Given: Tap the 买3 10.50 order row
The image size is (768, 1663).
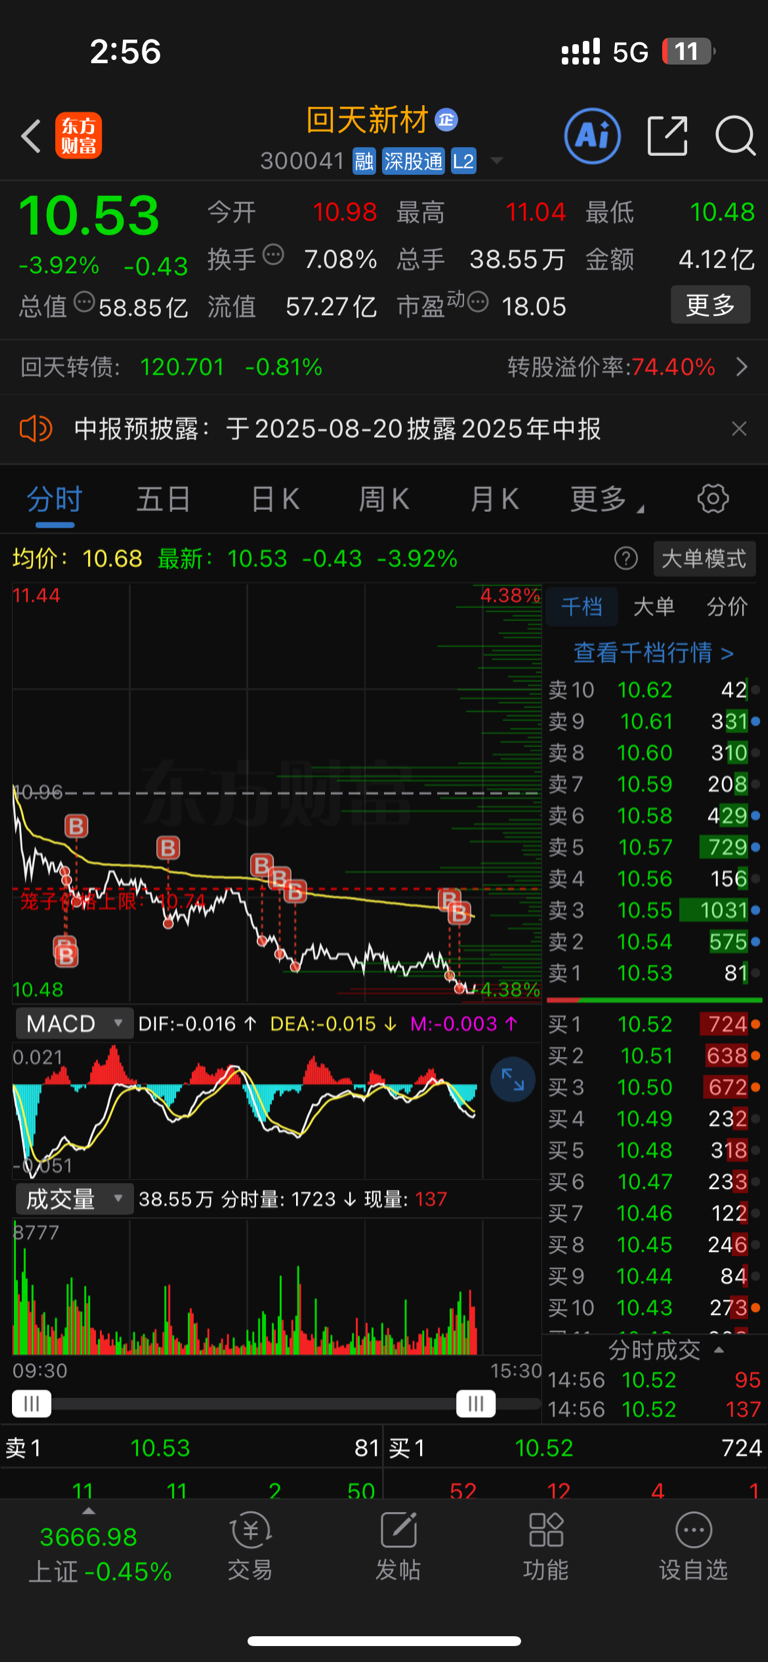Looking at the screenshot, I should (x=654, y=1087).
